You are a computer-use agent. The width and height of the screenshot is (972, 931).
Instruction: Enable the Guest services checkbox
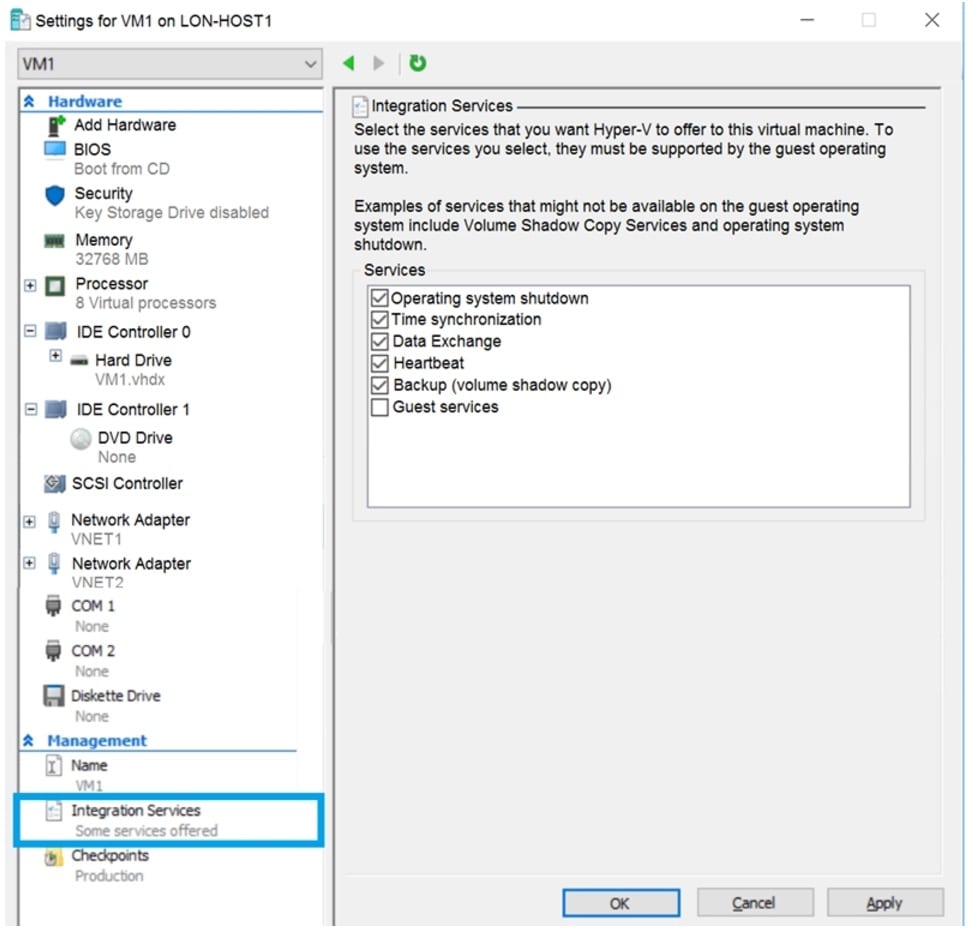[x=379, y=406]
